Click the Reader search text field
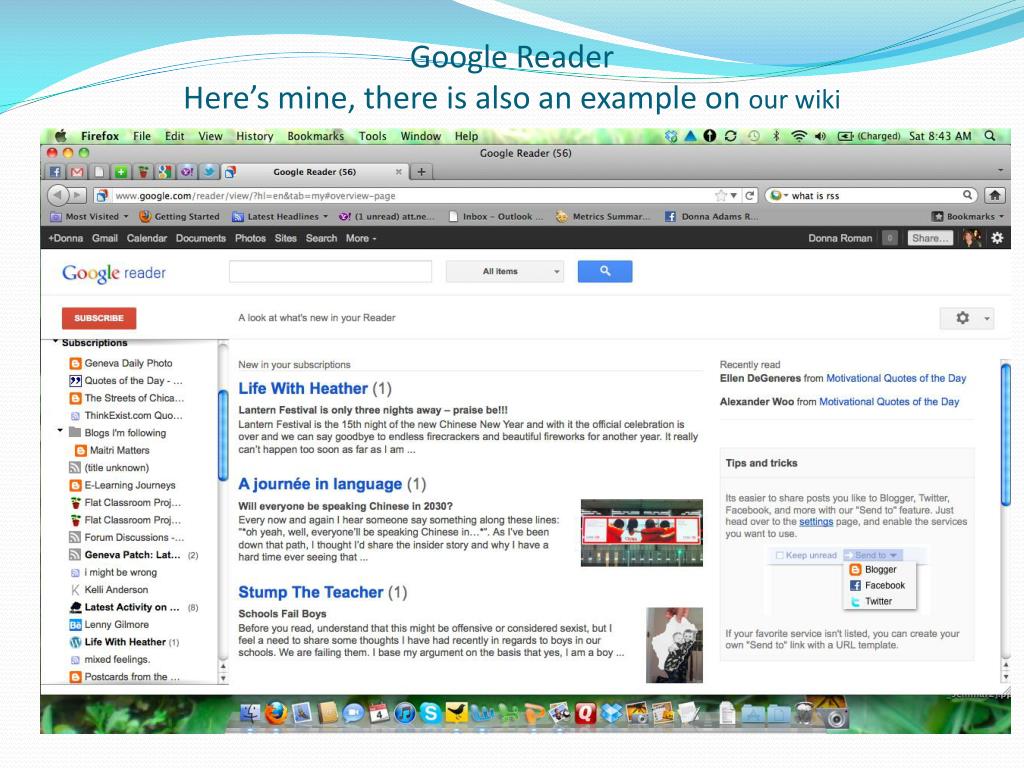1024x768 pixels. click(x=330, y=271)
